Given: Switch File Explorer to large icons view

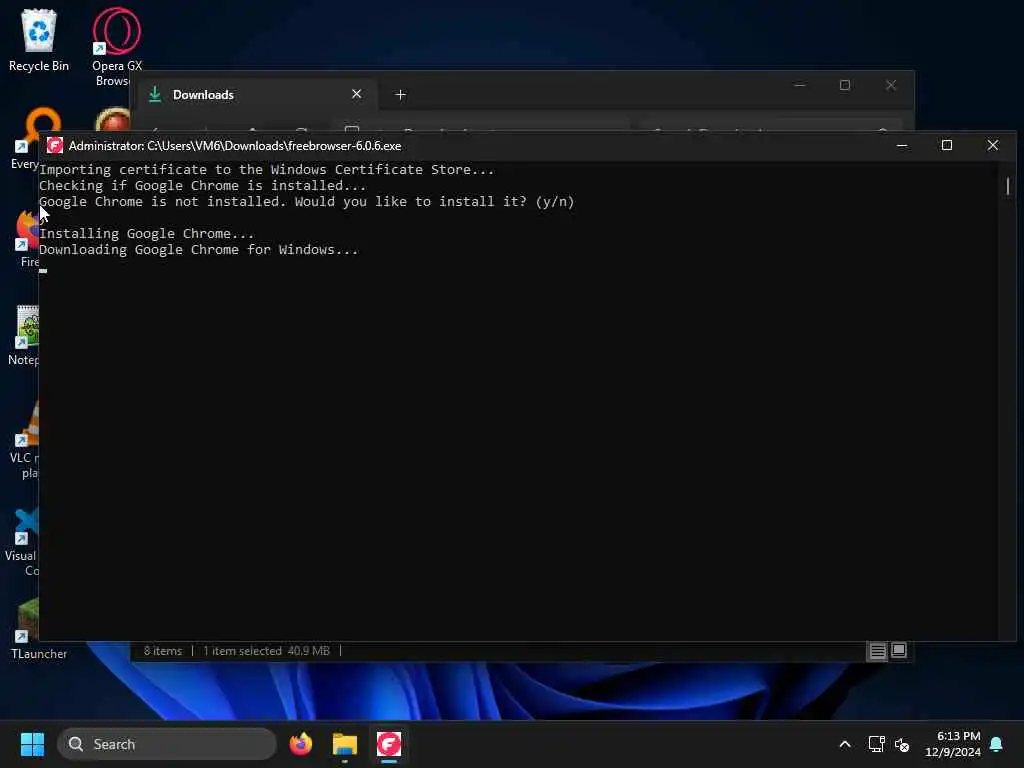Looking at the screenshot, I should point(899,650).
